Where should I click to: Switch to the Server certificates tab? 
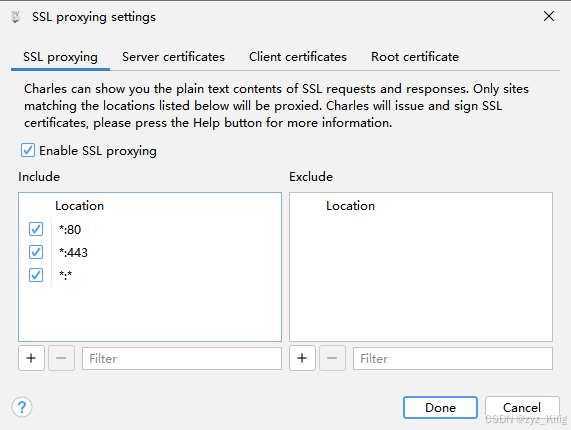click(x=173, y=57)
